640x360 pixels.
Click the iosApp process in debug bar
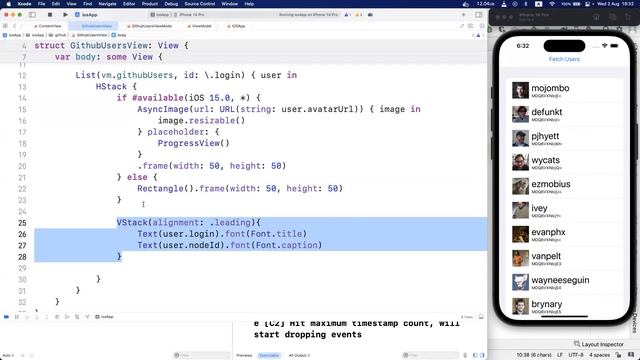pos(104,317)
